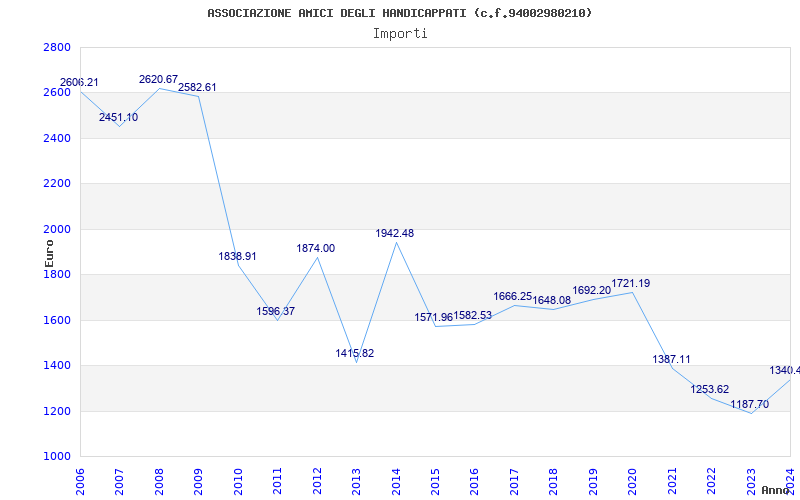
Task: Select data value 1415.82
Action: 355,353
